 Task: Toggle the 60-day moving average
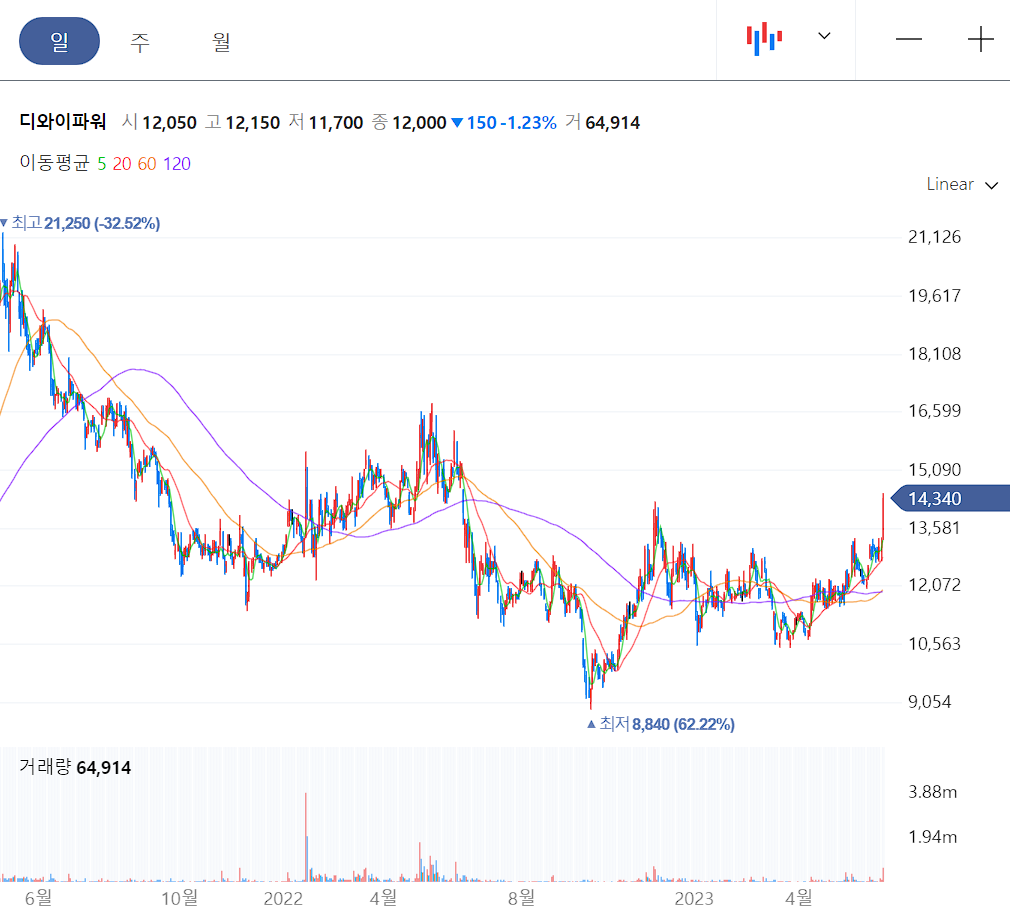[147, 164]
